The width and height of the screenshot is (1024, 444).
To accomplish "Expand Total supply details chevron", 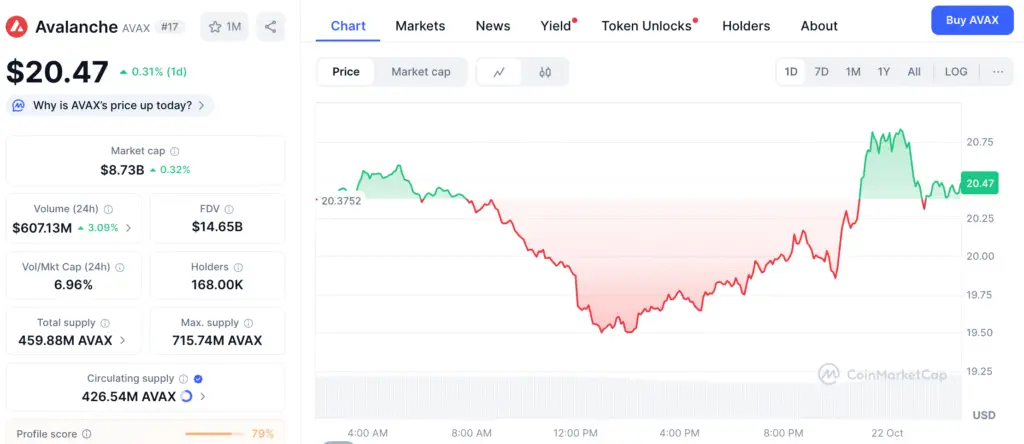I will point(122,340).
